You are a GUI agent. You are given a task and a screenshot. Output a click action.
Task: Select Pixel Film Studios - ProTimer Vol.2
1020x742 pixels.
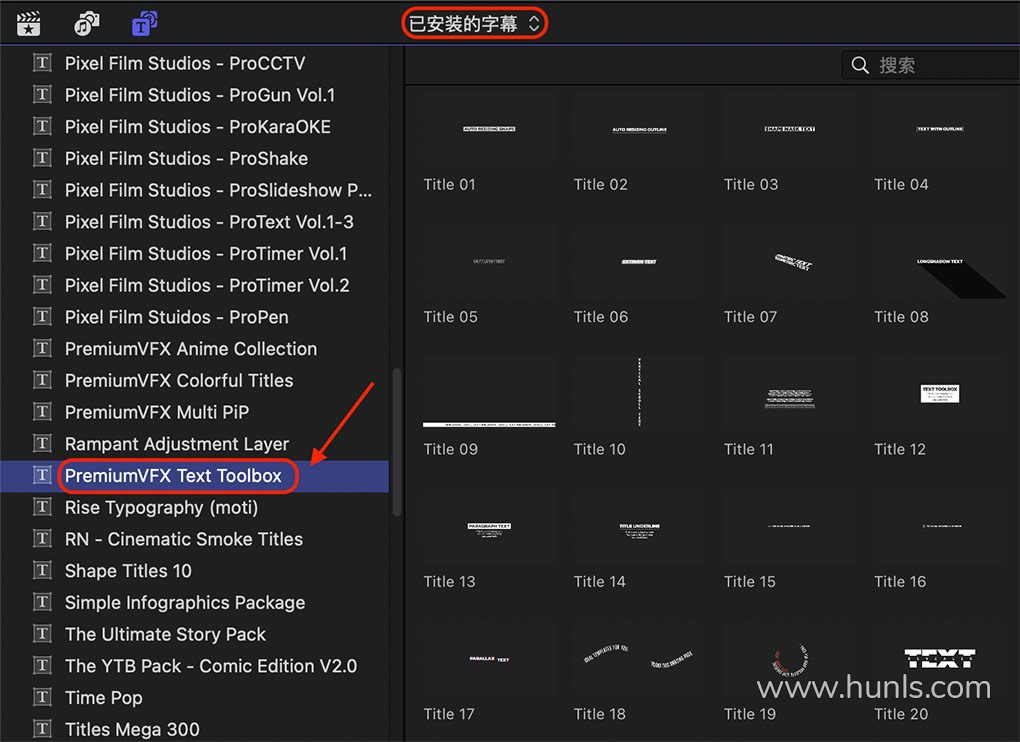coord(195,285)
